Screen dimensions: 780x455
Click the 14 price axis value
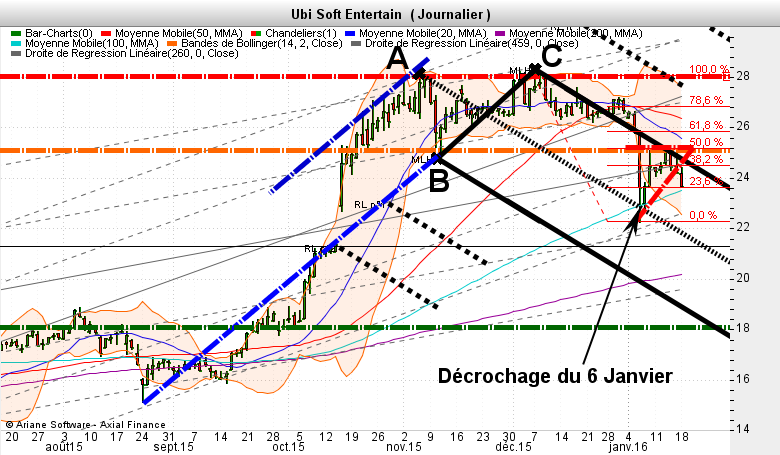(x=743, y=429)
